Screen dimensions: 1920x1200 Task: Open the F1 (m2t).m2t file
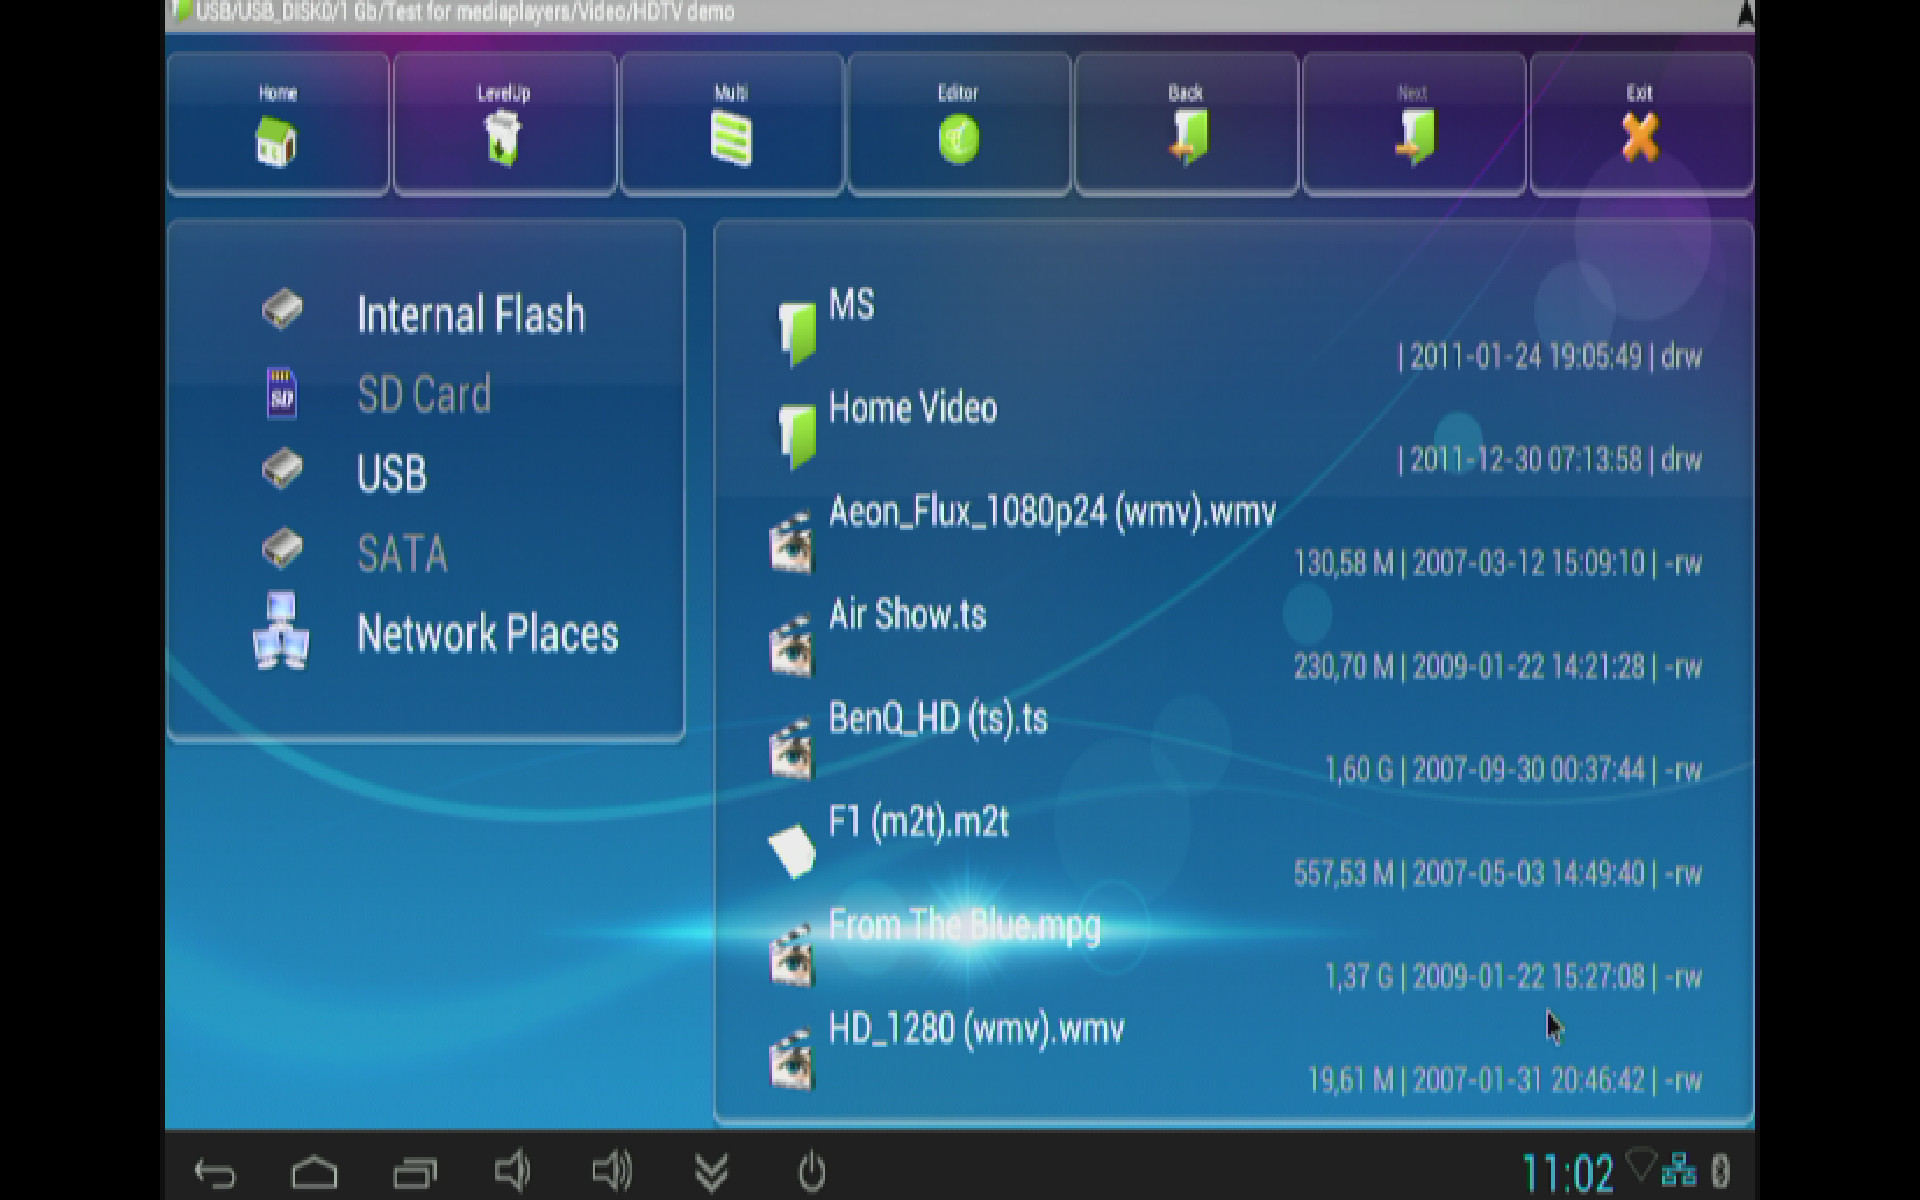[918, 822]
